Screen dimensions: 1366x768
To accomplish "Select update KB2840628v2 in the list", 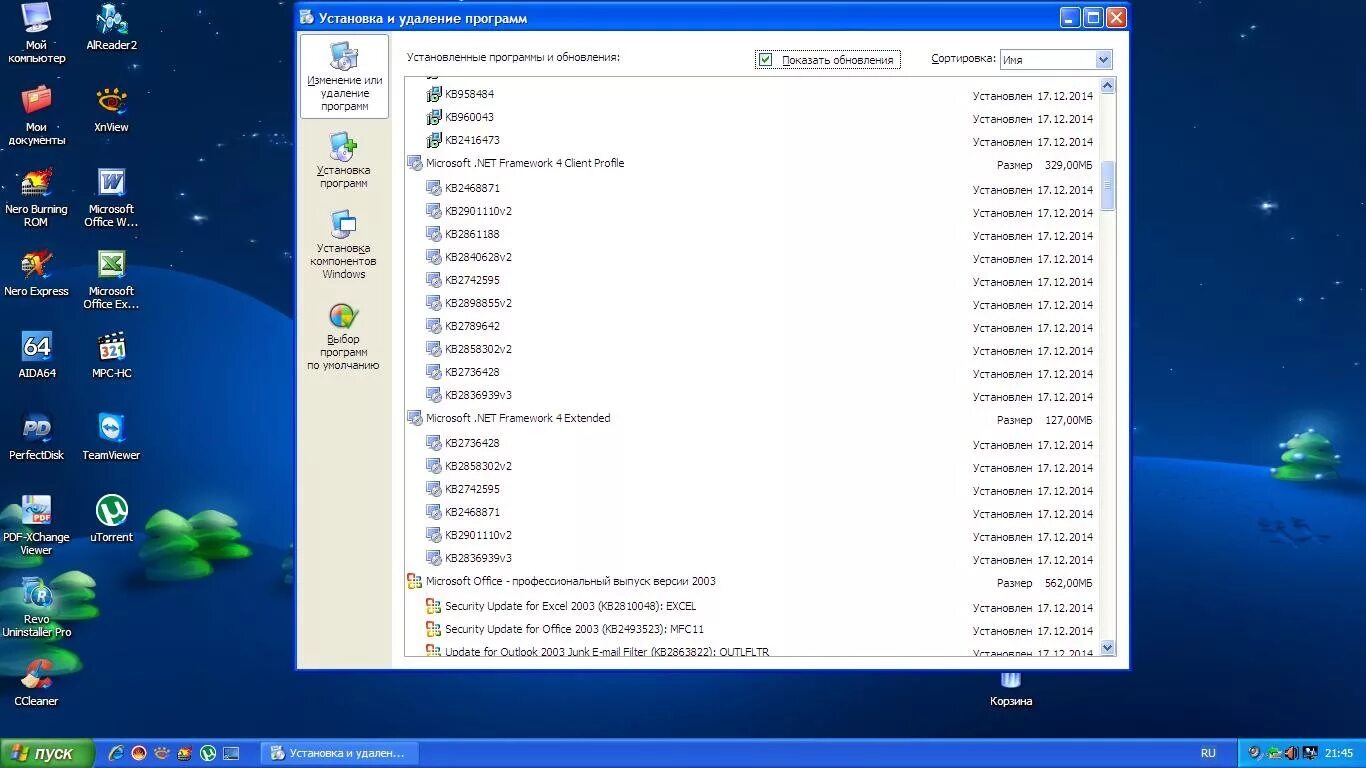I will pyautogui.click(x=478, y=257).
